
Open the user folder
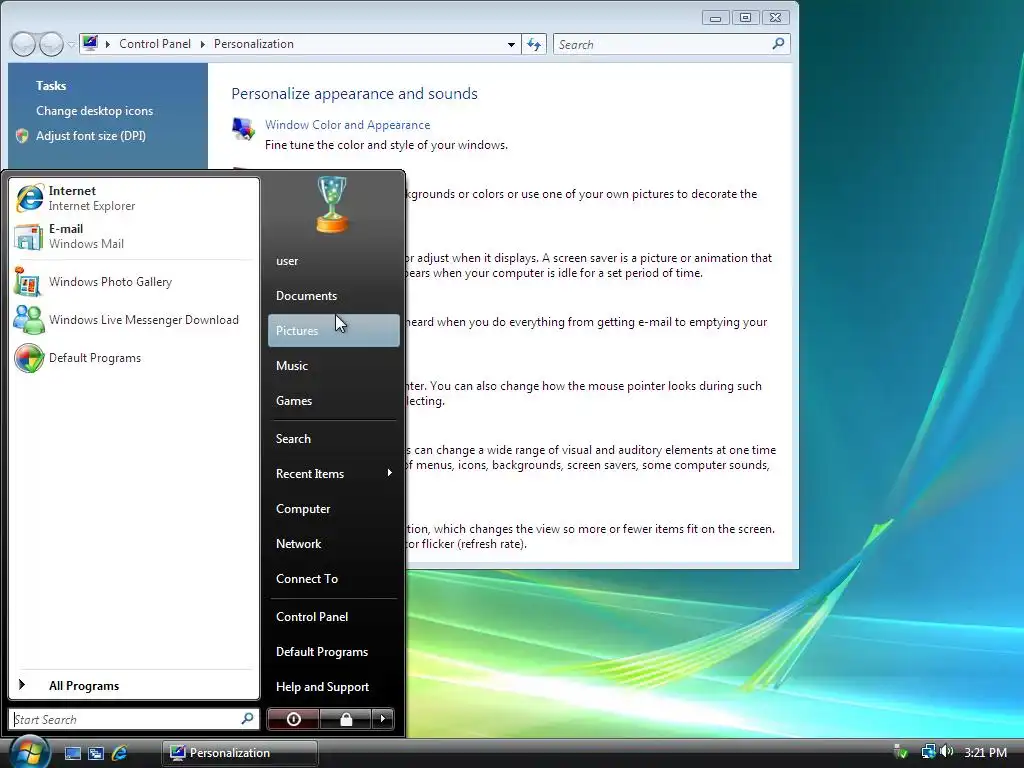coord(333,261)
